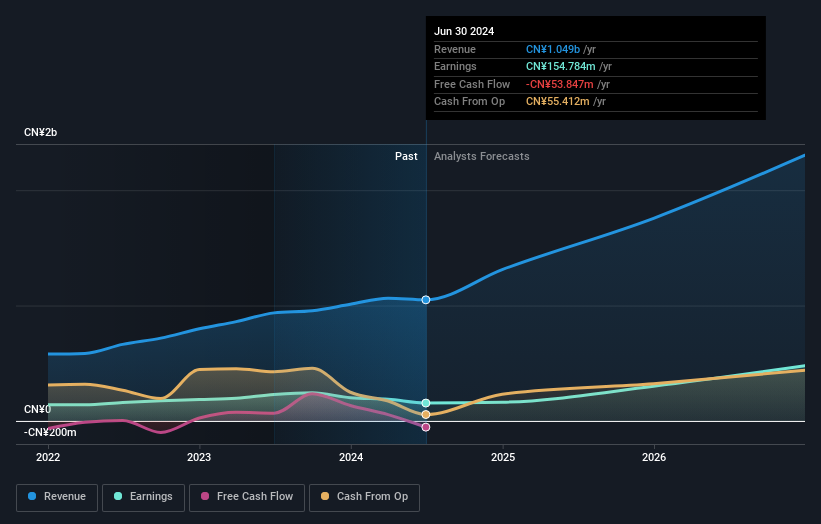Image resolution: width=821 pixels, height=524 pixels.
Task: Click the CN¥1.049b revenue value
Action: click(553, 49)
